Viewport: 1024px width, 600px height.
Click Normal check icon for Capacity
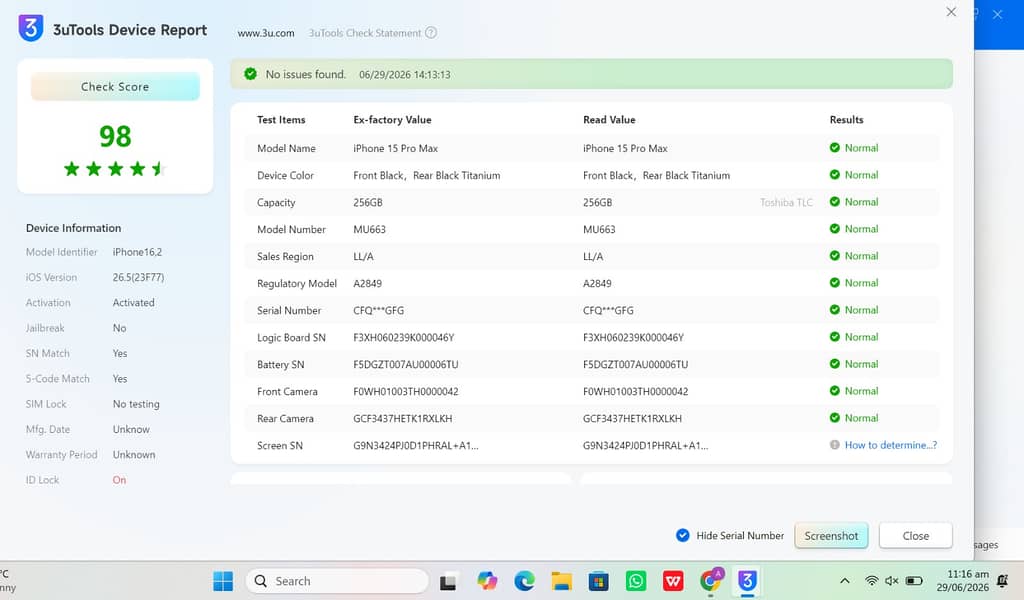835,202
